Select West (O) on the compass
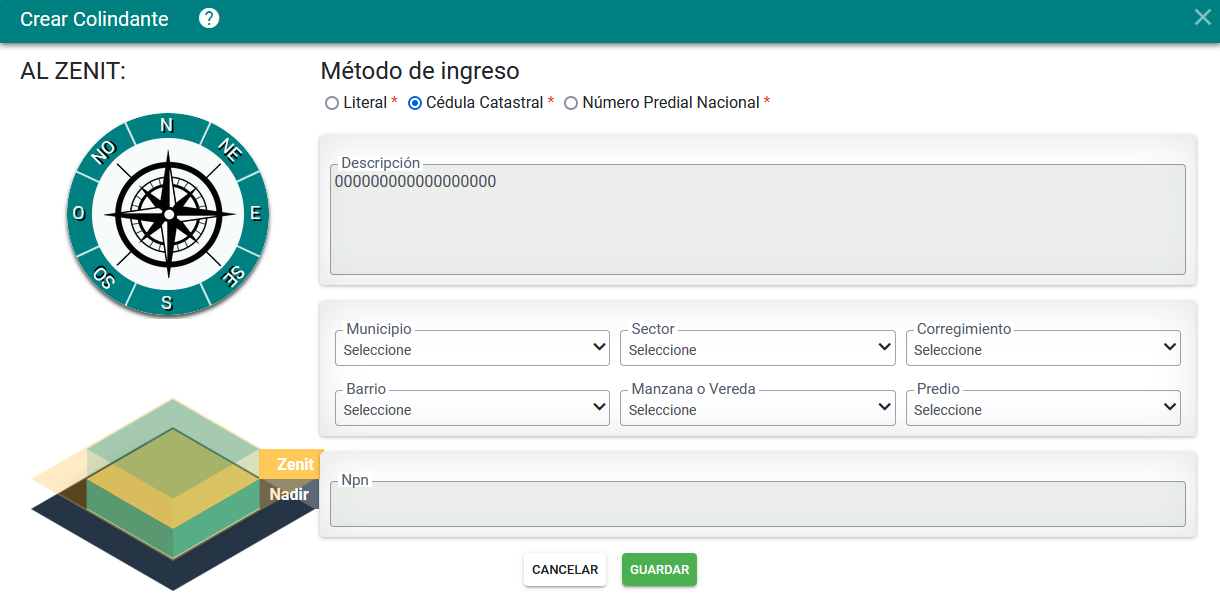The width and height of the screenshot is (1220, 596). tap(79, 214)
